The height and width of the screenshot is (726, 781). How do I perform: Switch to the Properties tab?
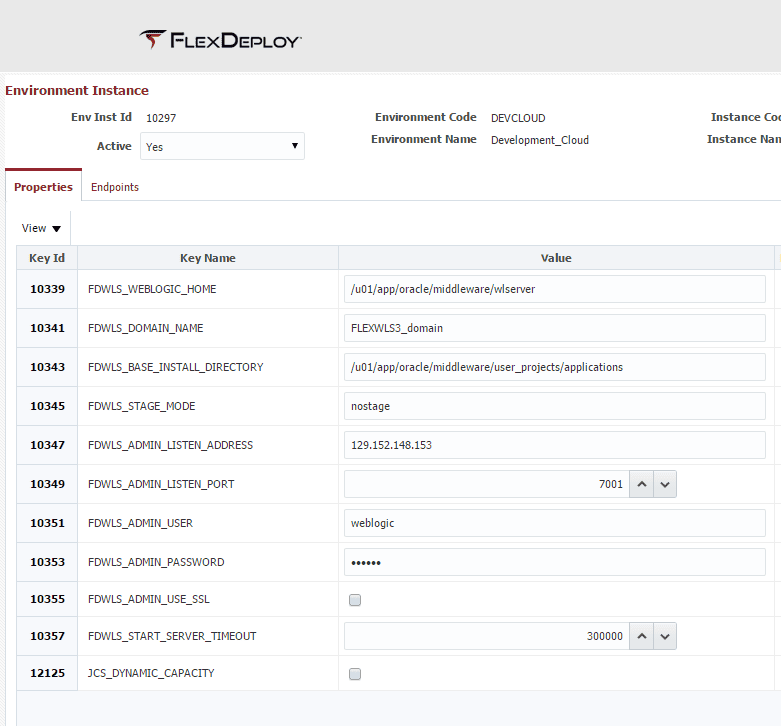tap(43, 187)
